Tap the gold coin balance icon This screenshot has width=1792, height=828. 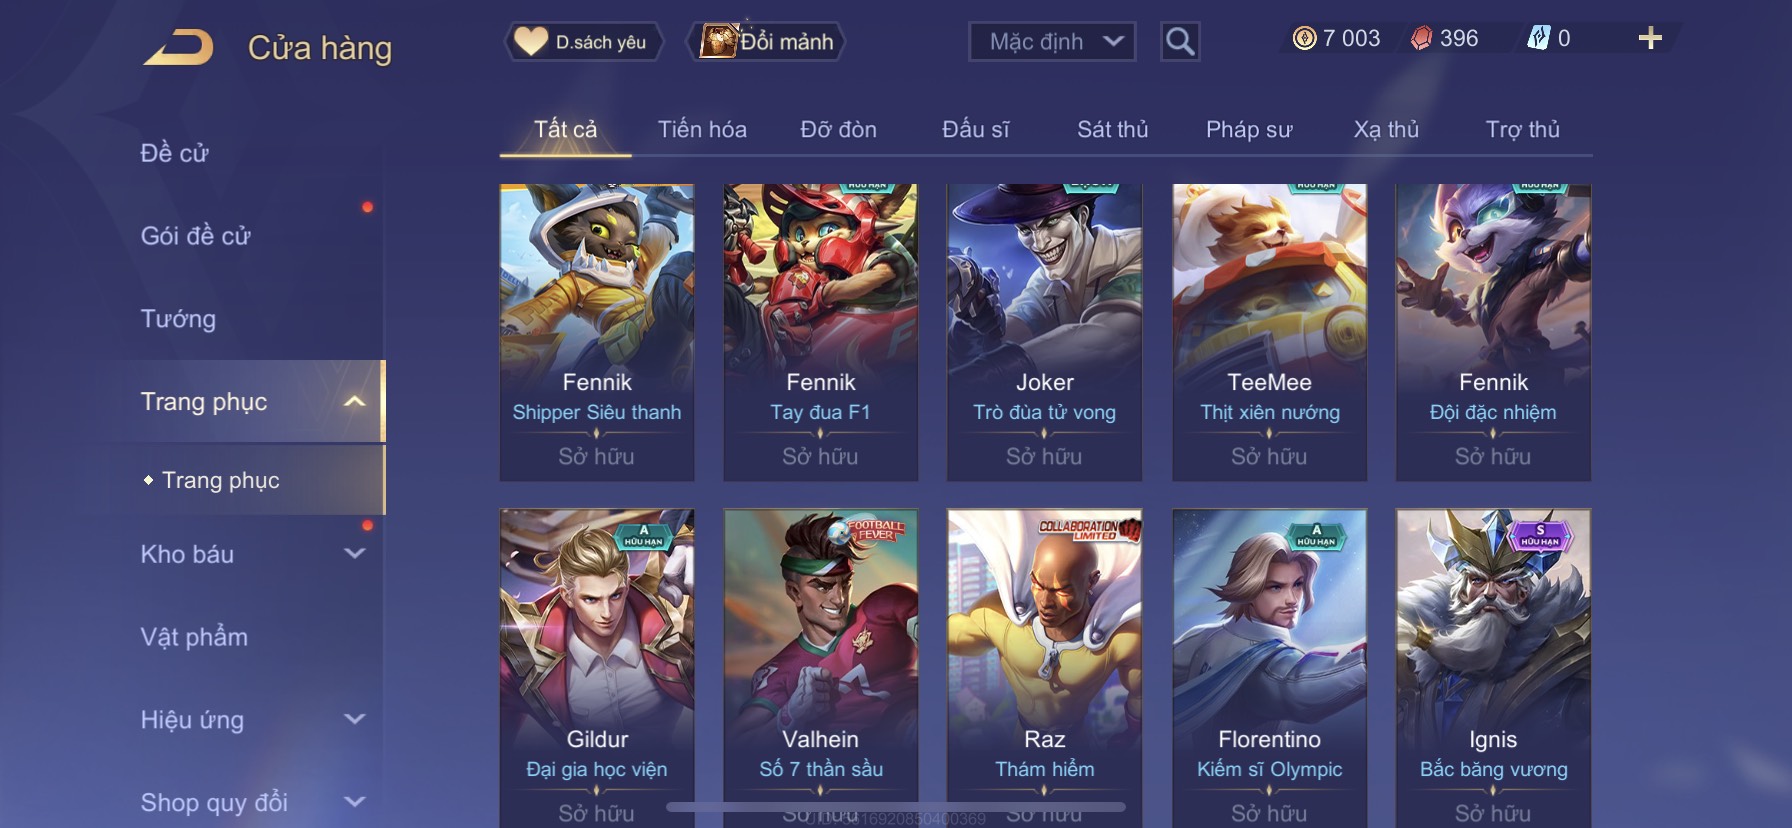(1304, 38)
